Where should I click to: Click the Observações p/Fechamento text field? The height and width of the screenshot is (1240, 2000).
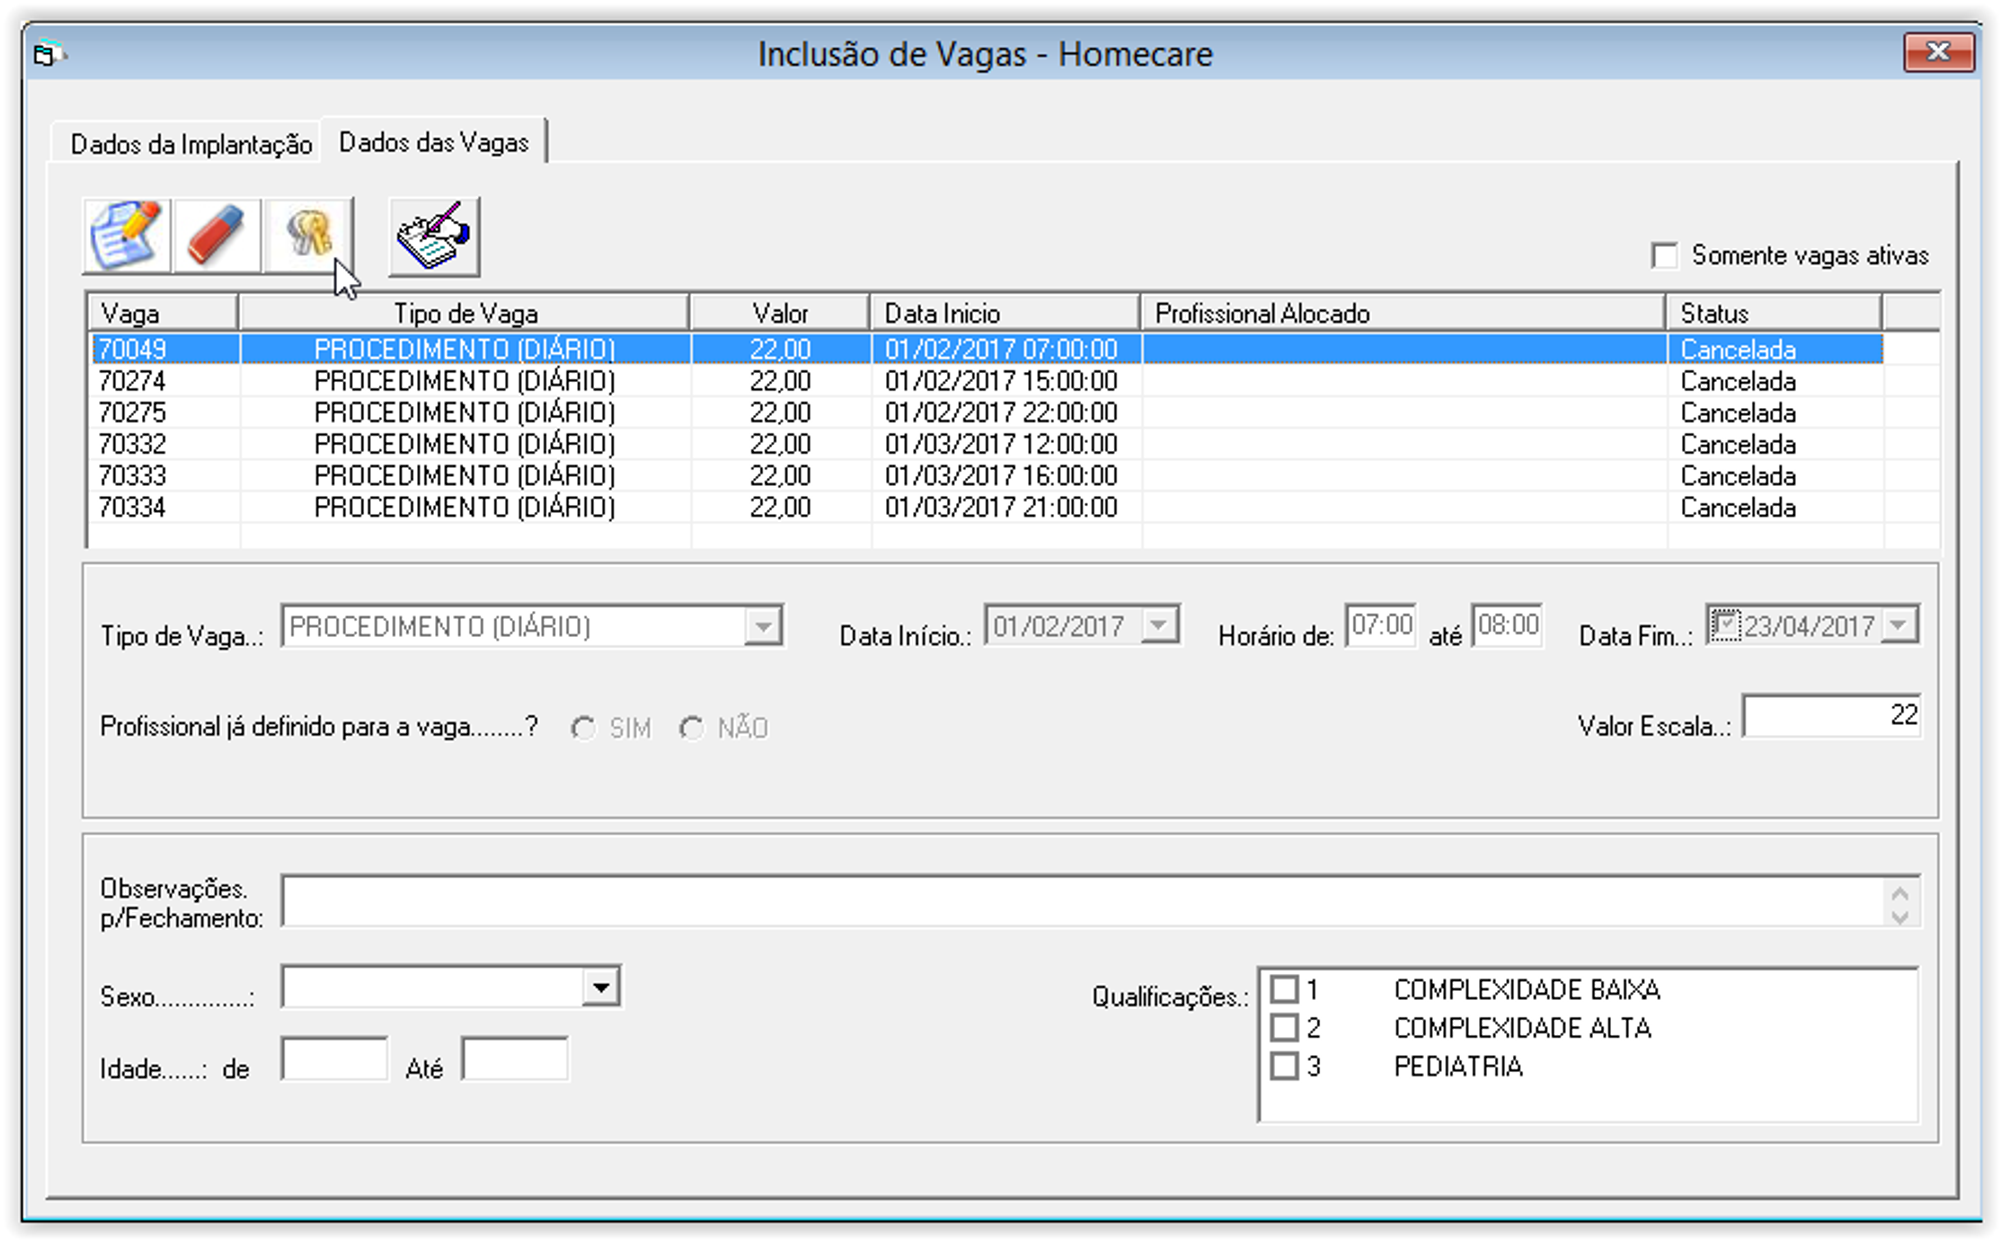click(1080, 902)
